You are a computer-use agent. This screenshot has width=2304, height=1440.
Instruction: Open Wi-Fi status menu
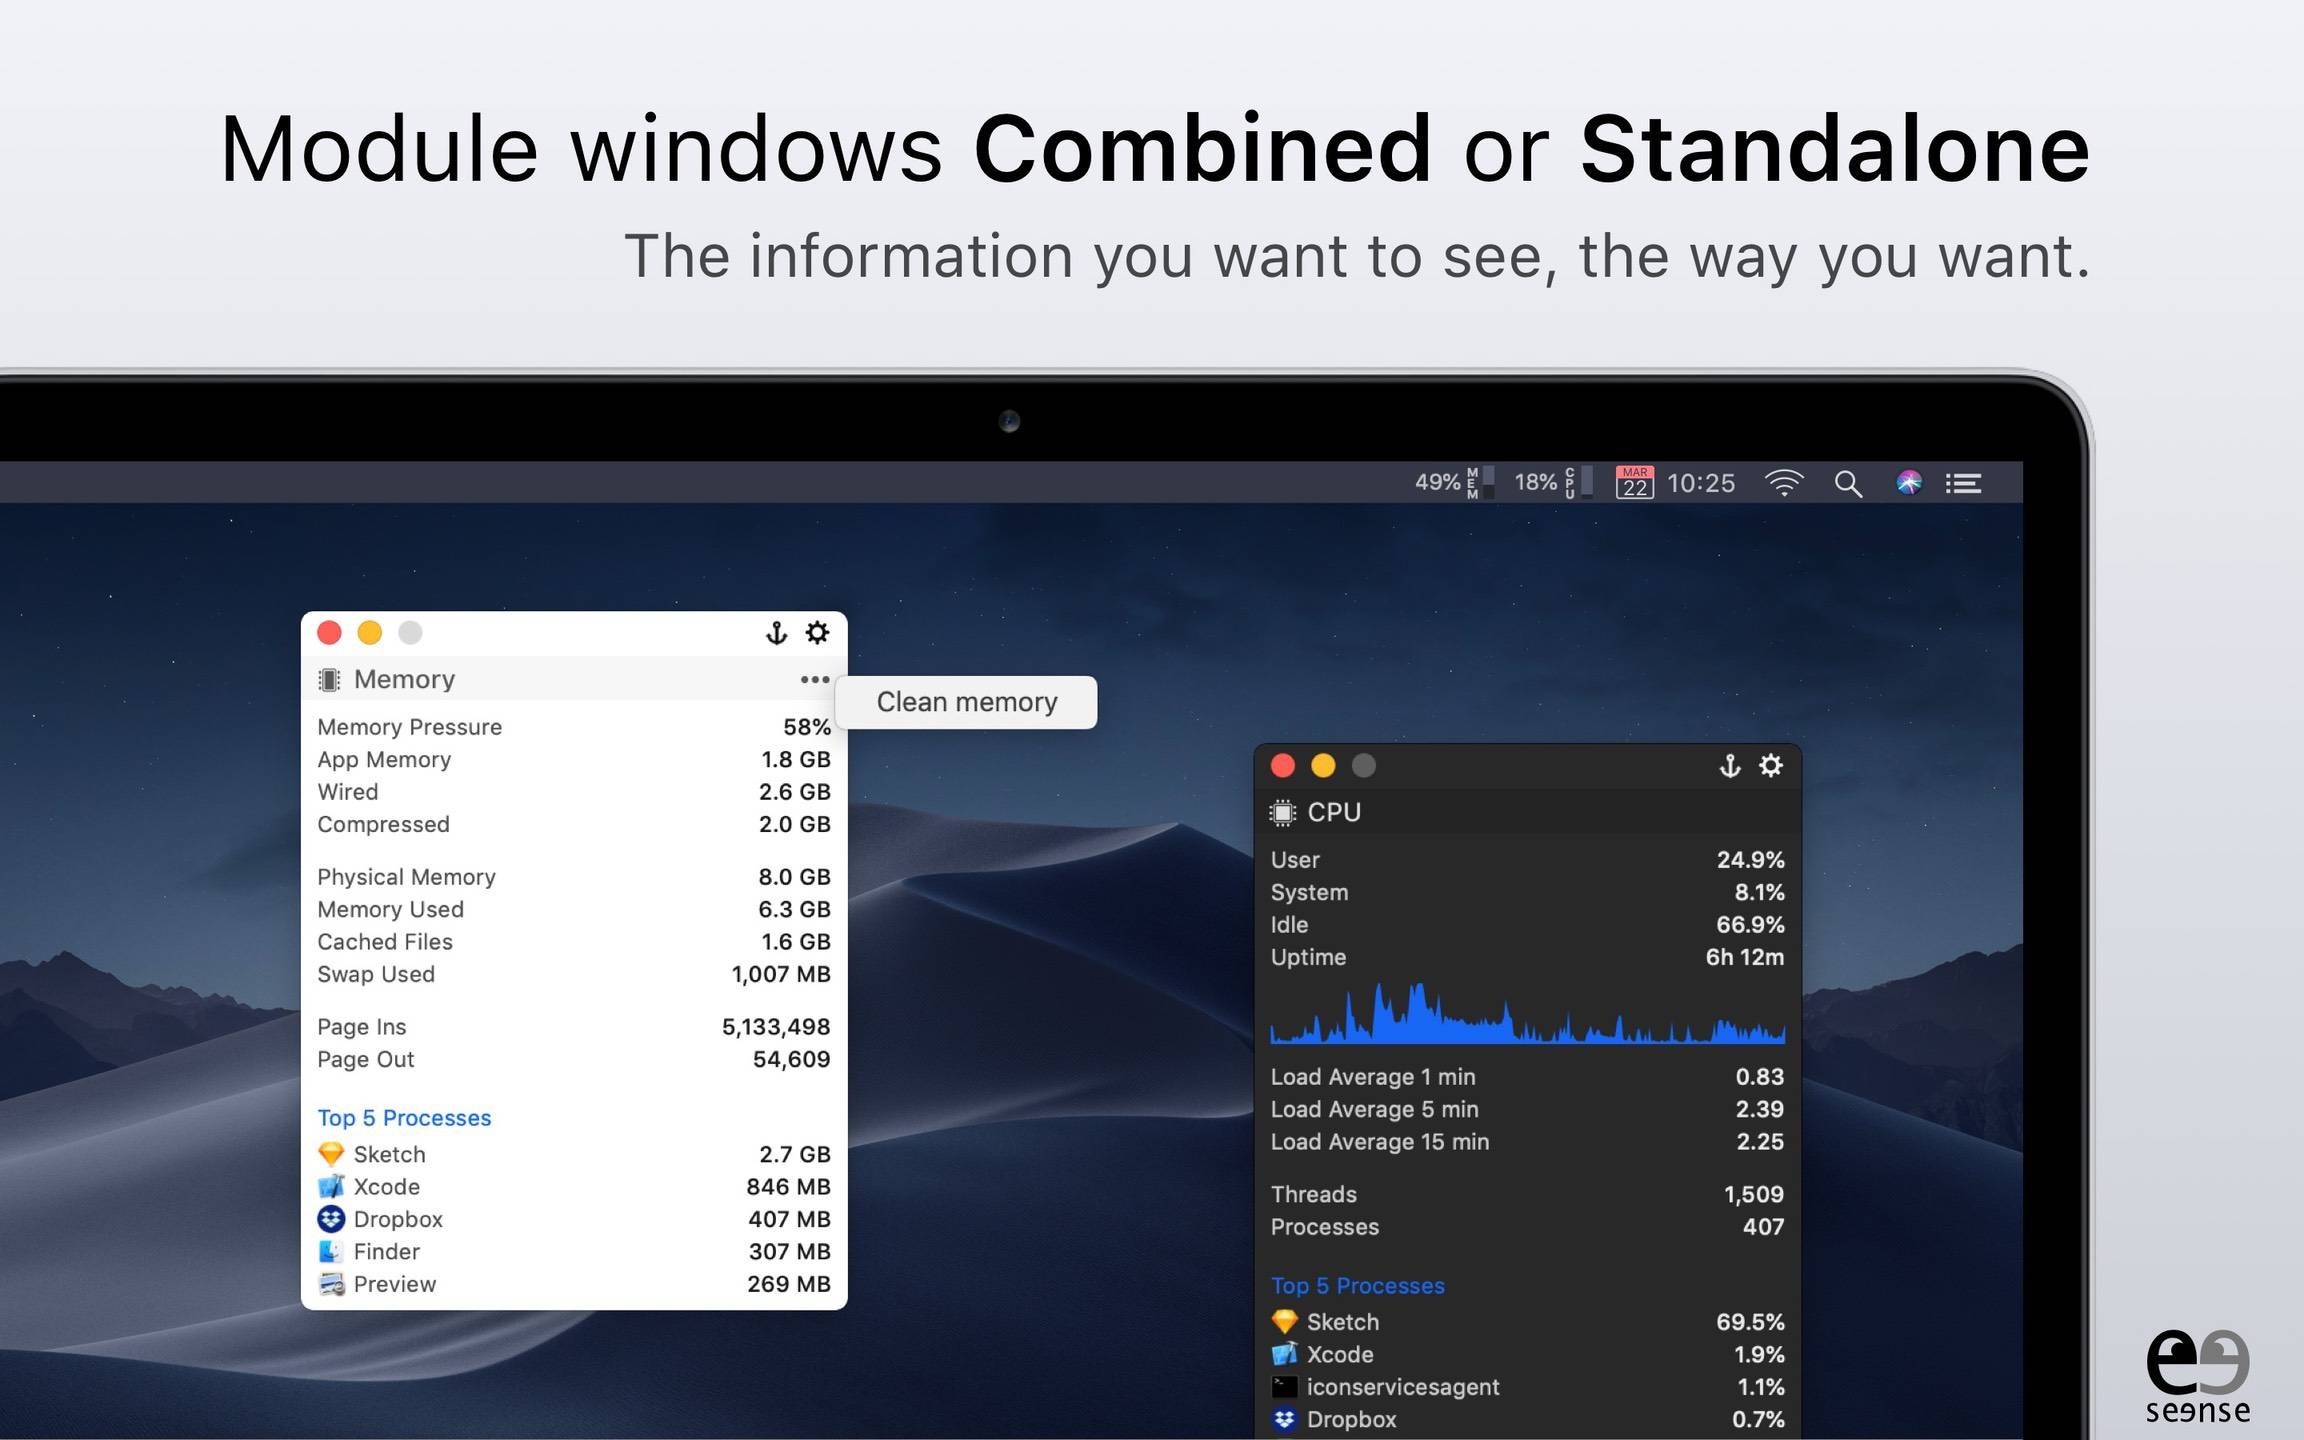click(x=1783, y=483)
